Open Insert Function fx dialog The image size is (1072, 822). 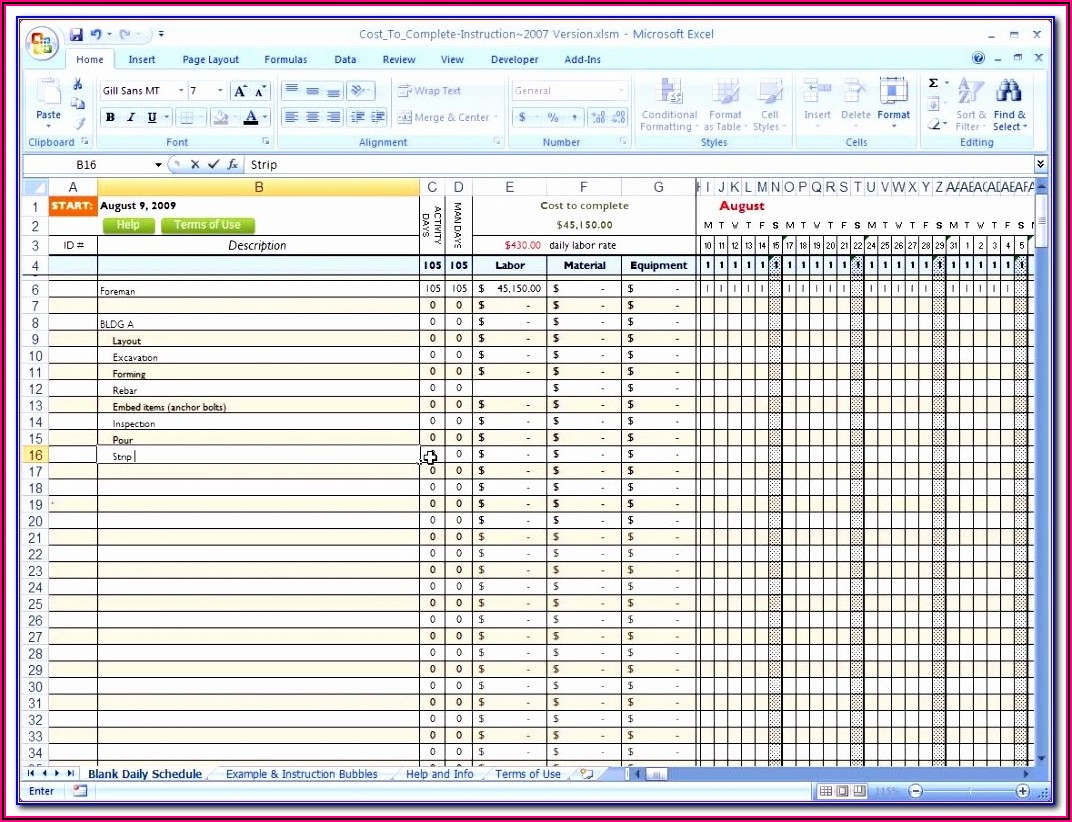tap(232, 165)
